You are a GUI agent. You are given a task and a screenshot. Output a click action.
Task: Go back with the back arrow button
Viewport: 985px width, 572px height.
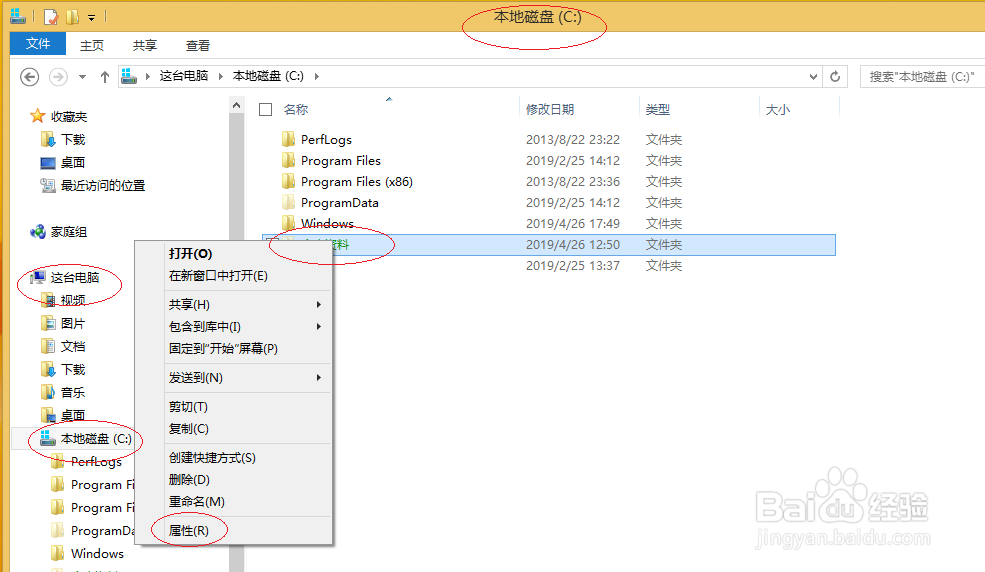pyautogui.click(x=30, y=77)
